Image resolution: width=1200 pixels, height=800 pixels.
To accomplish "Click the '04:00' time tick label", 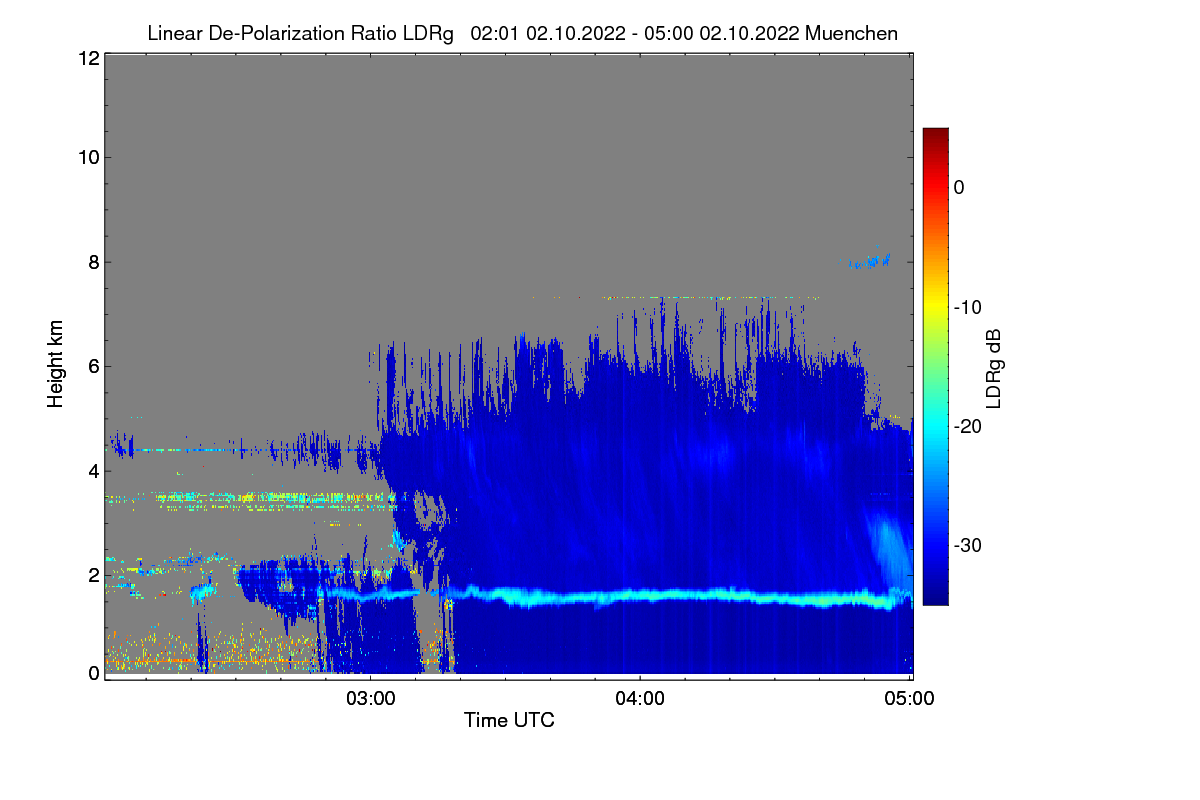I will pos(640,698).
